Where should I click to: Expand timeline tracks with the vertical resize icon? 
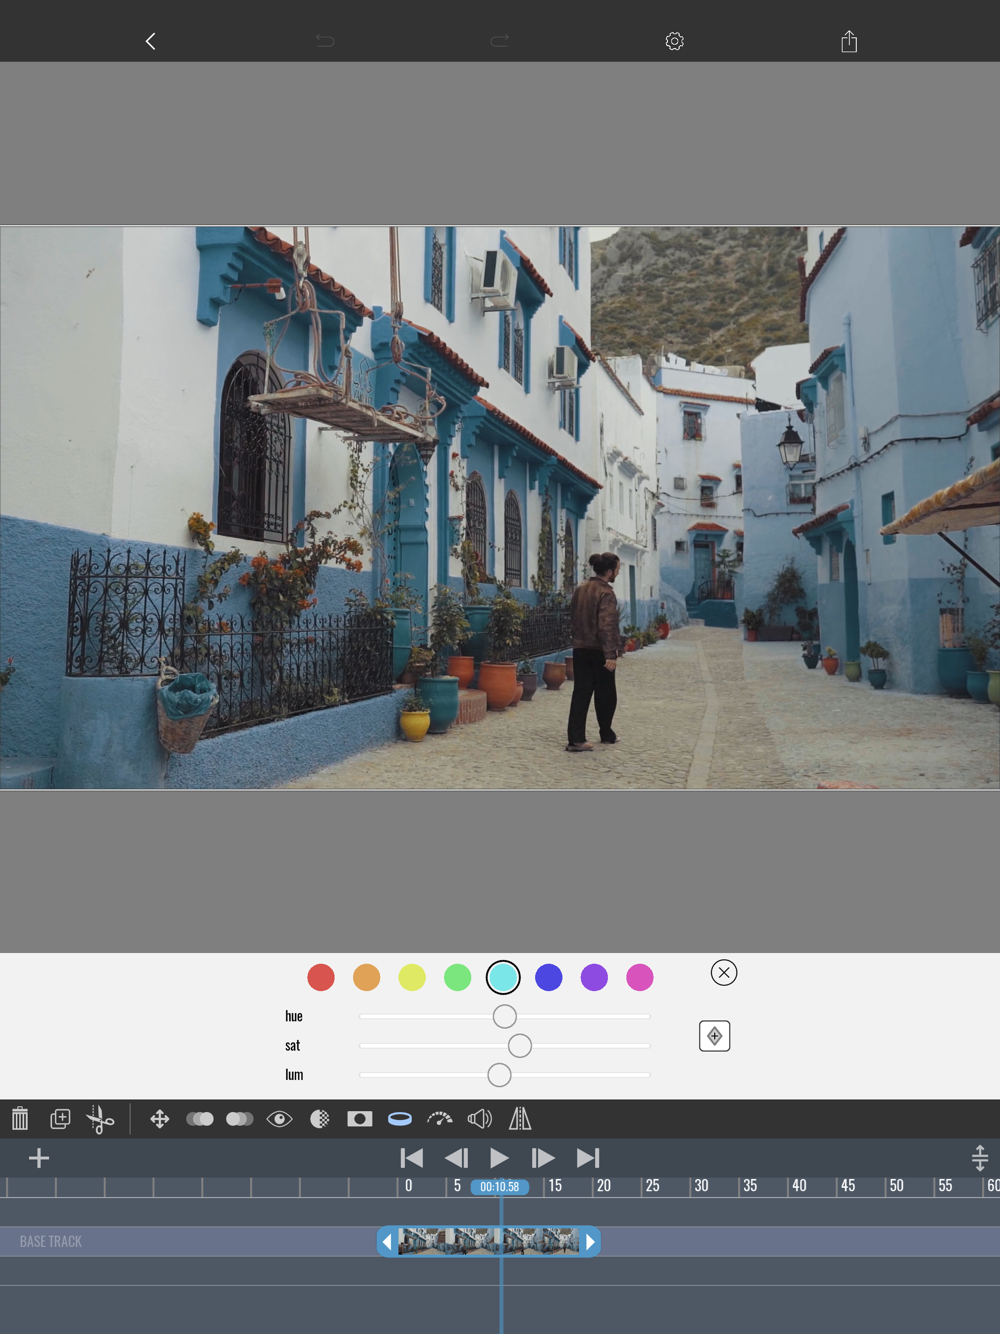click(x=979, y=1158)
